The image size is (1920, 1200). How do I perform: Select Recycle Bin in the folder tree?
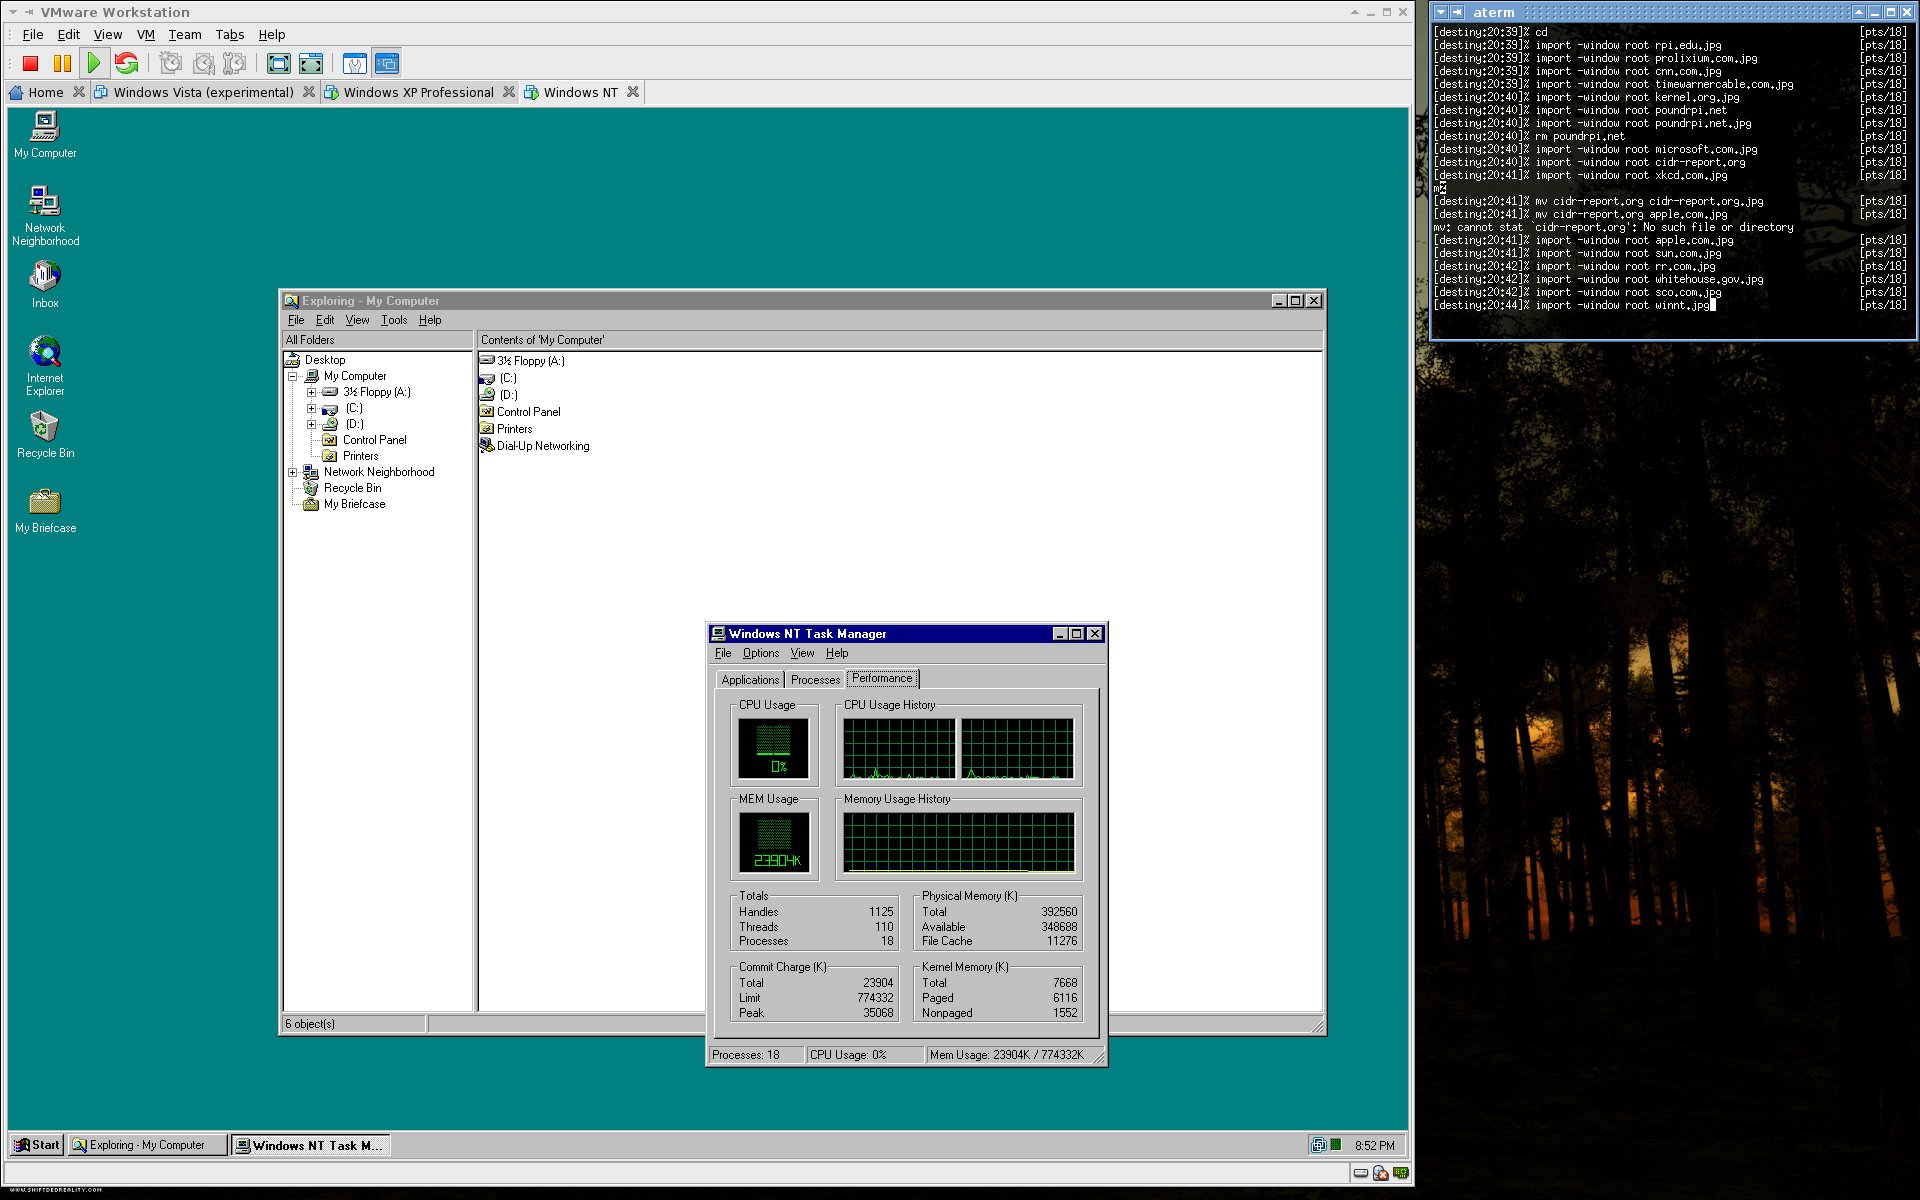(352, 488)
